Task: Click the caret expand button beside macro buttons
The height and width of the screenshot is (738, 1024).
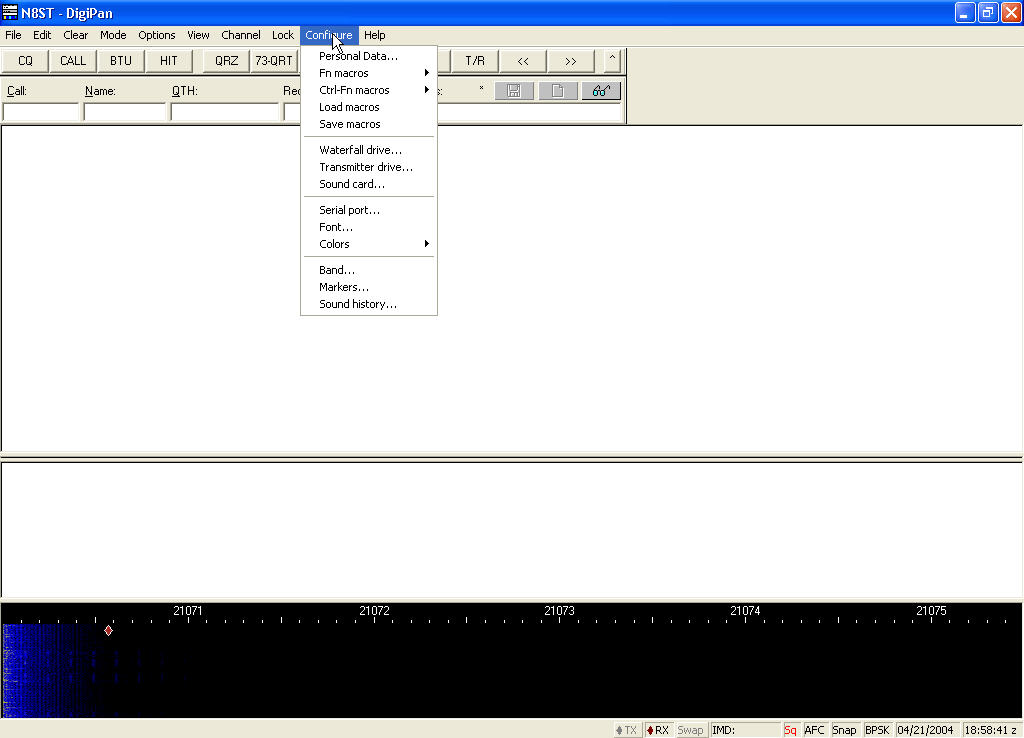Action: 612,59
